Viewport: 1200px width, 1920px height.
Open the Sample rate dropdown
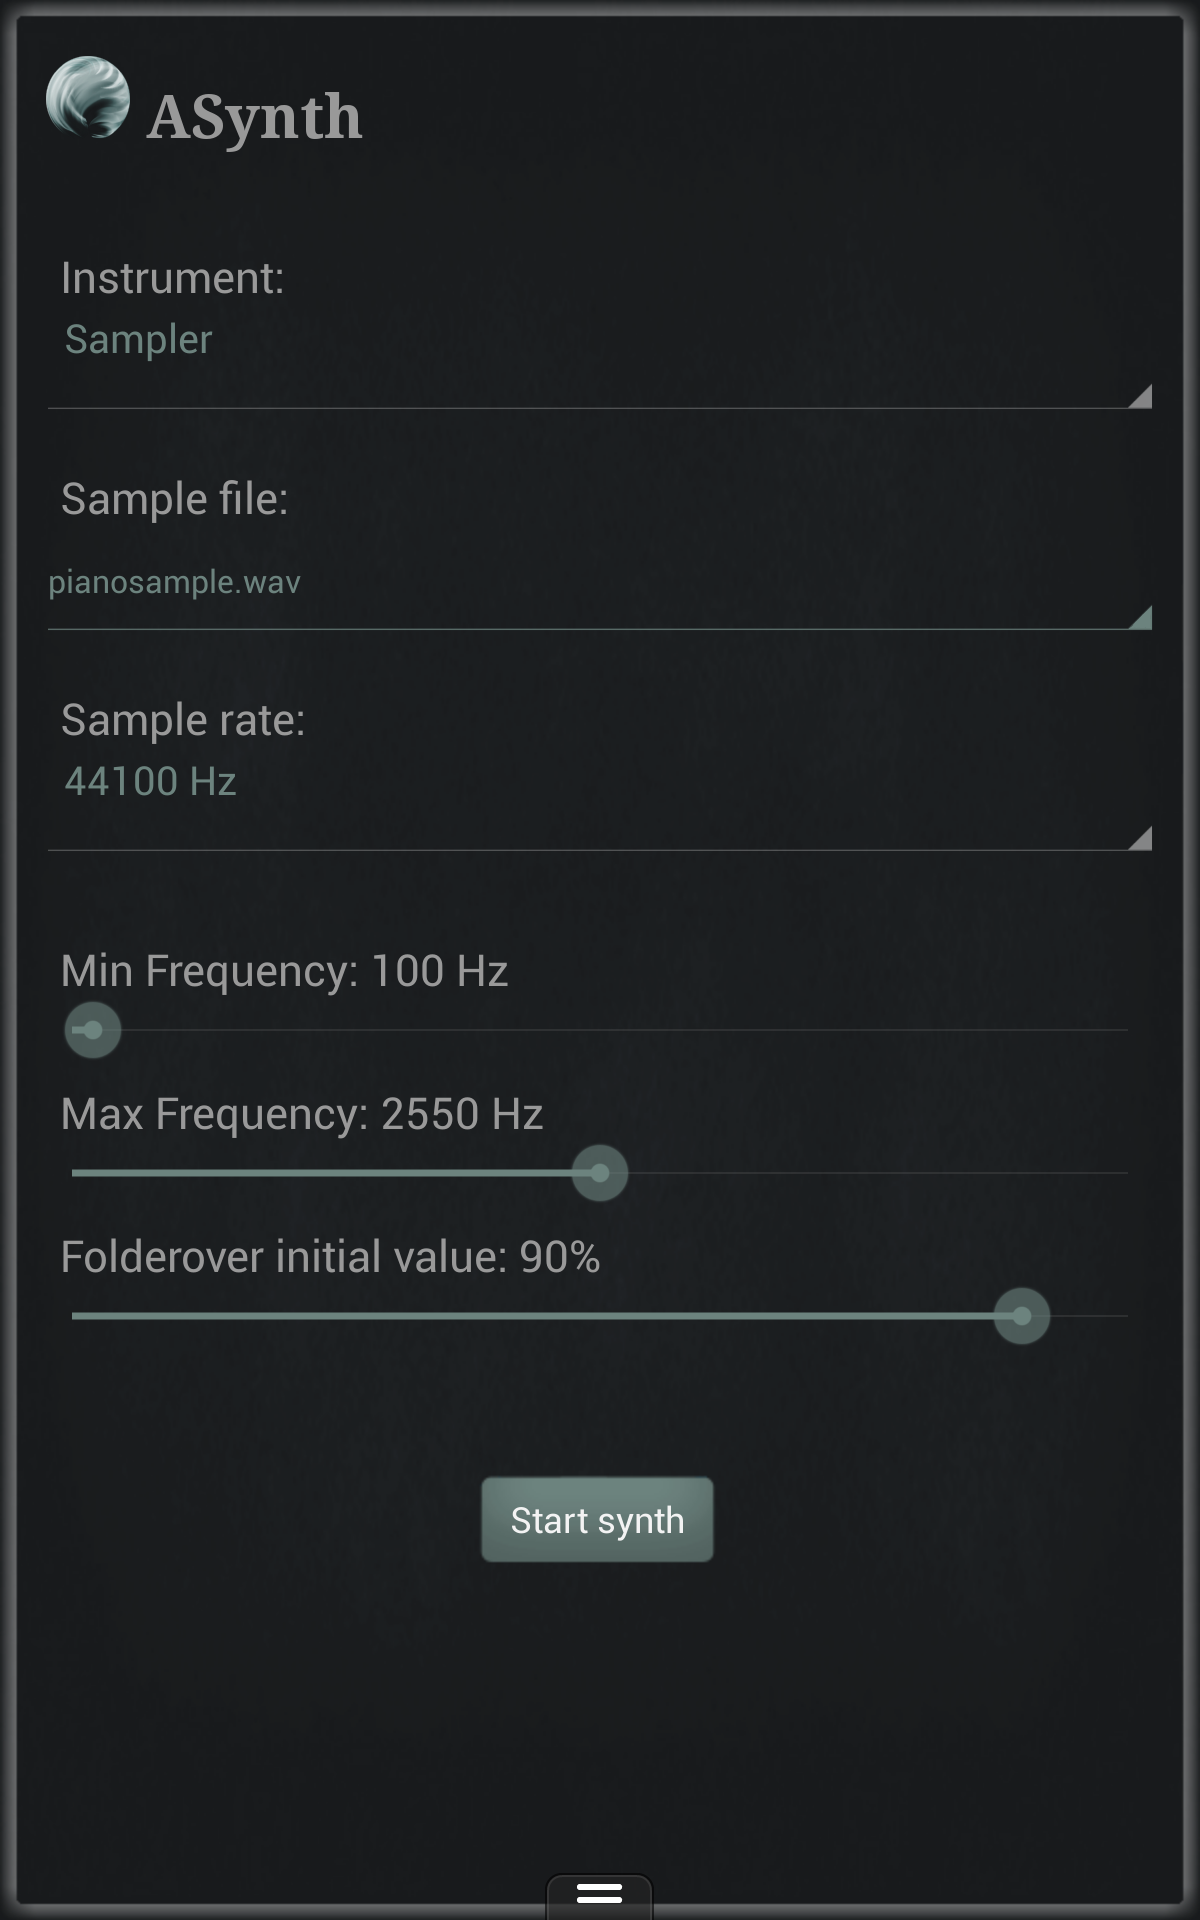point(600,790)
